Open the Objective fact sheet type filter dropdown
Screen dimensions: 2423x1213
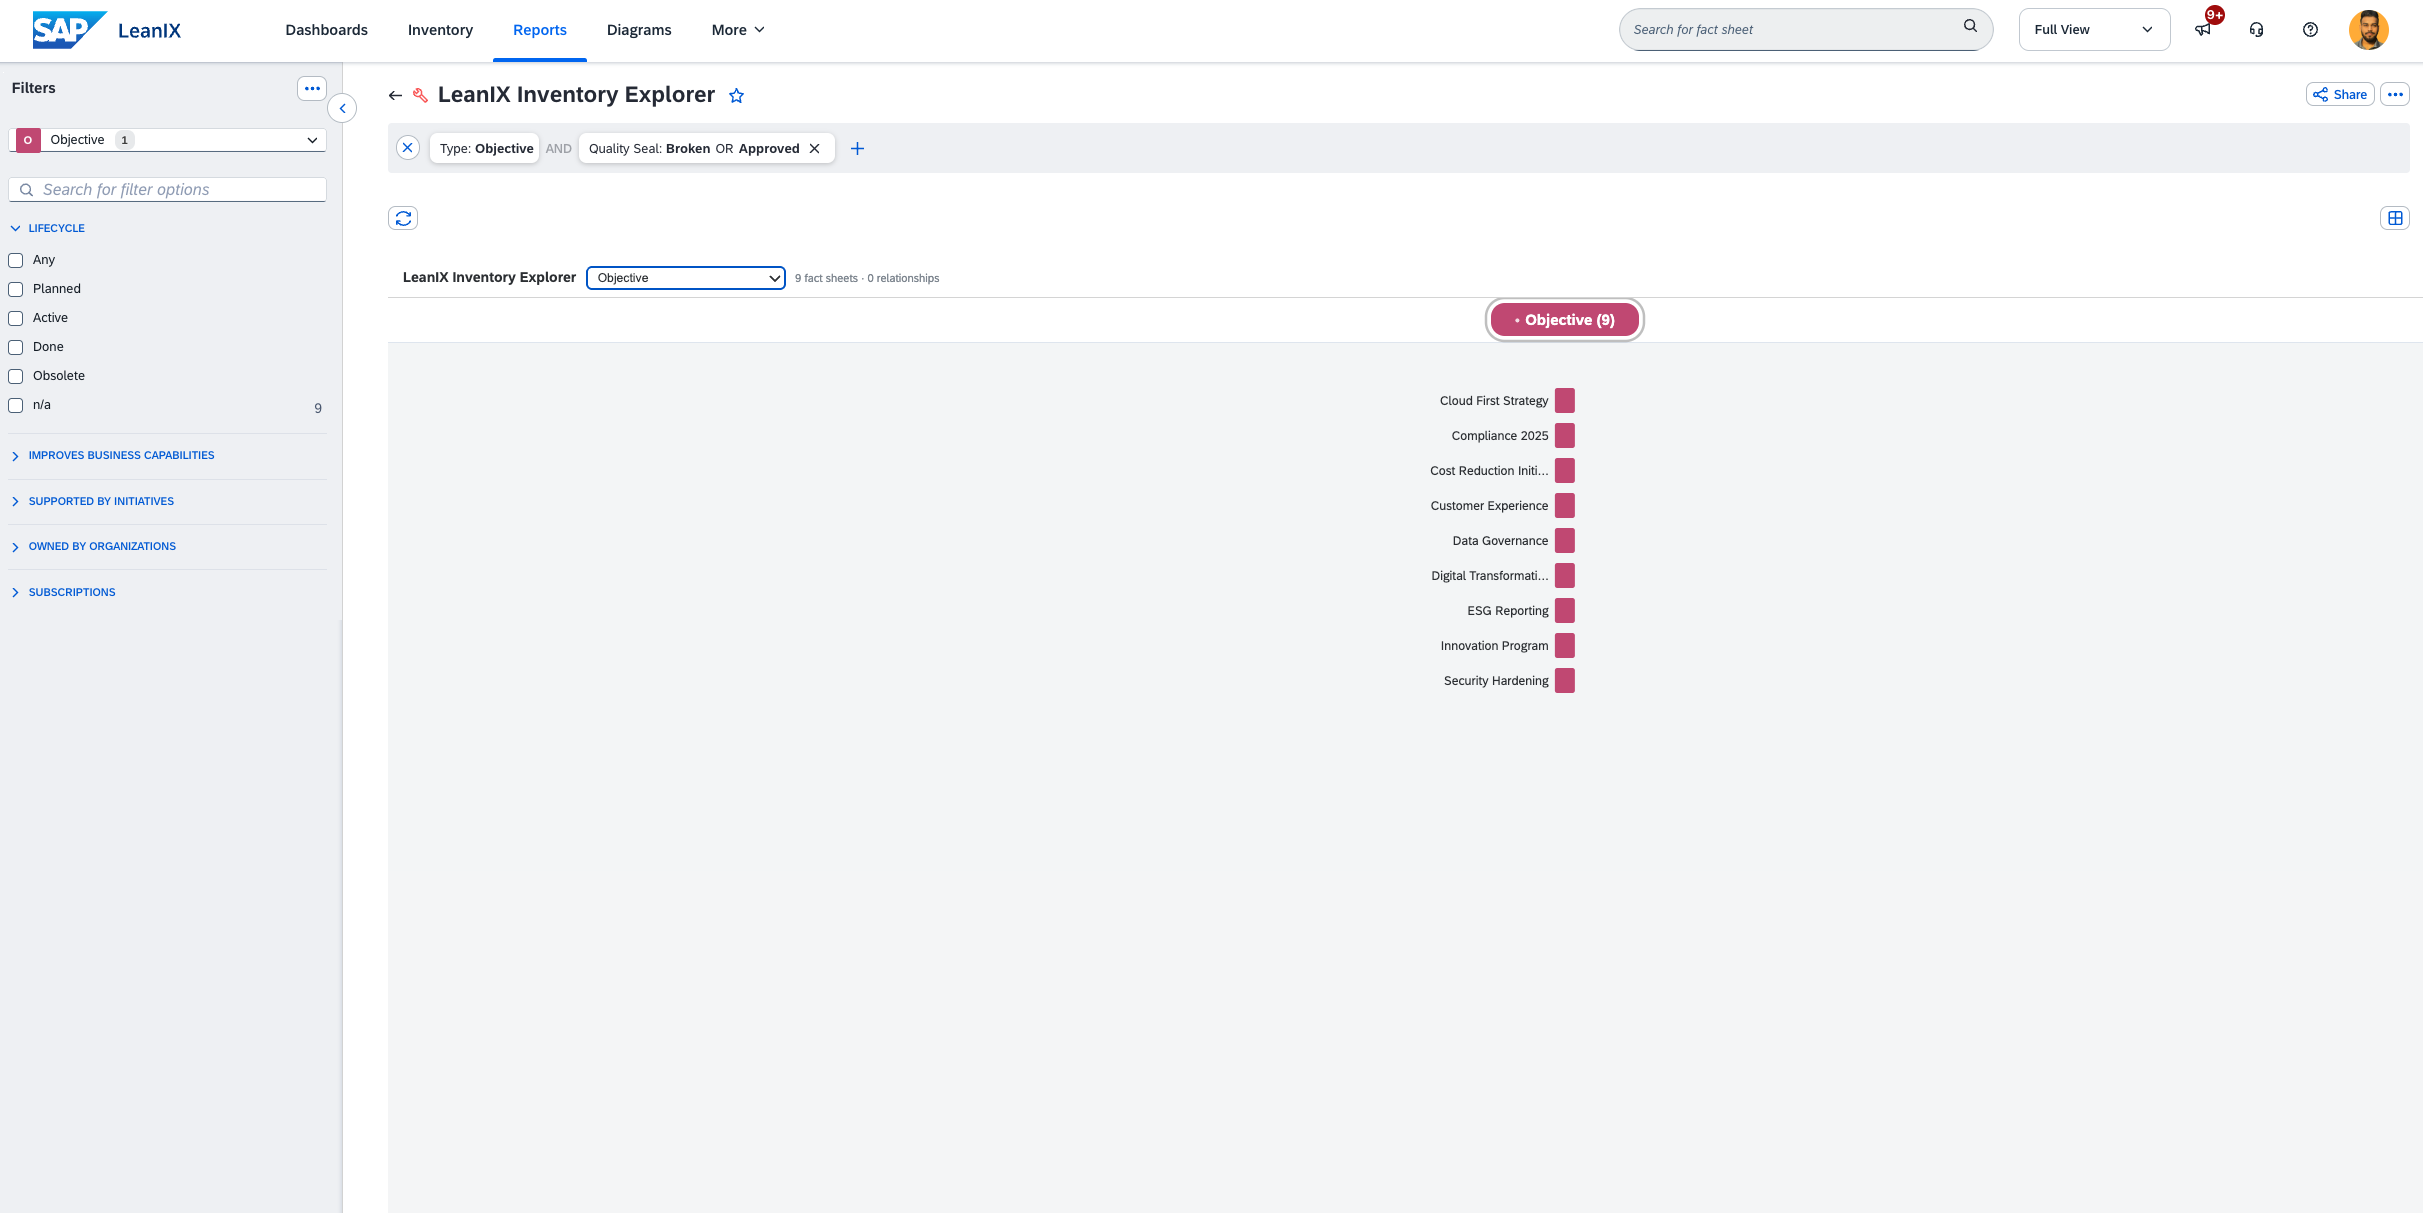168,140
